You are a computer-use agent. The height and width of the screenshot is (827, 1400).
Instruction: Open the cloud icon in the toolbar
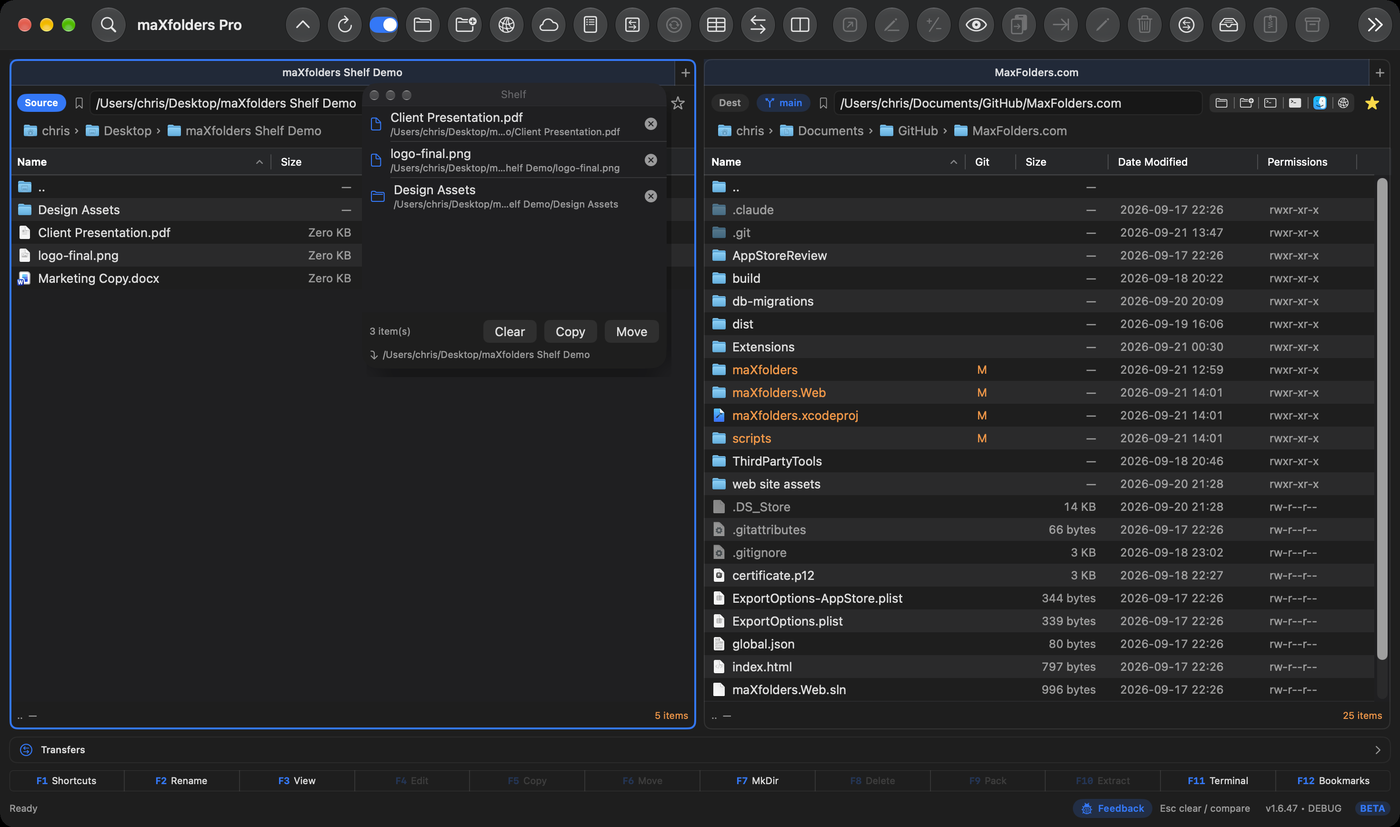point(549,25)
